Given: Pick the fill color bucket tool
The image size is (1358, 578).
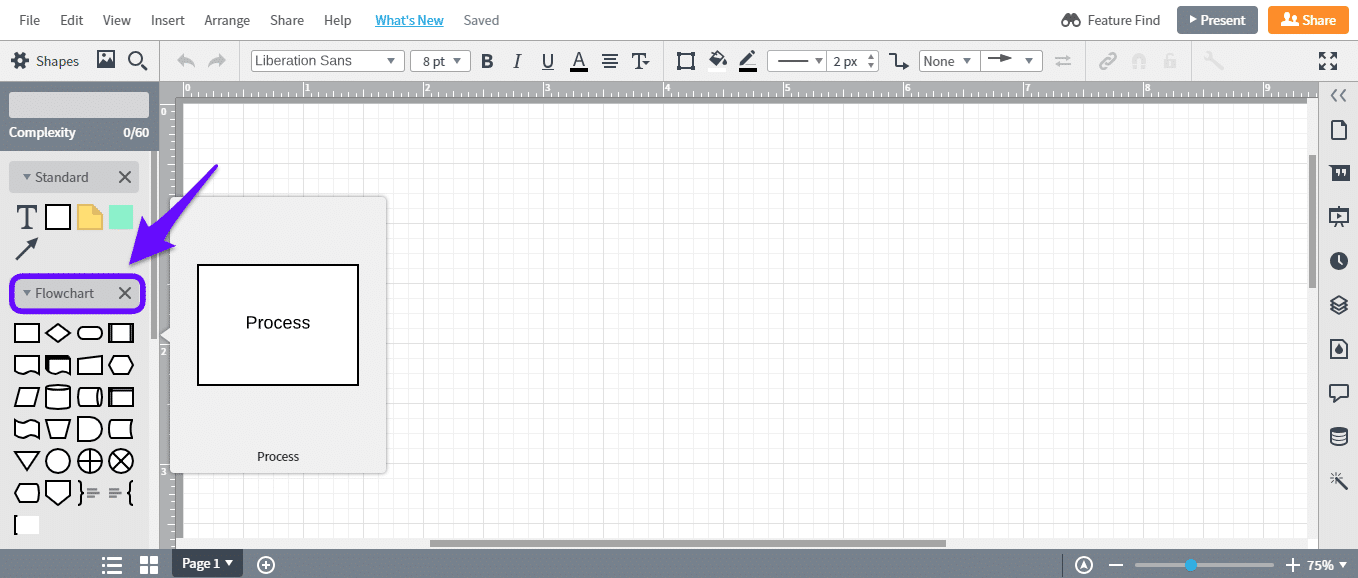Looking at the screenshot, I should pos(717,61).
